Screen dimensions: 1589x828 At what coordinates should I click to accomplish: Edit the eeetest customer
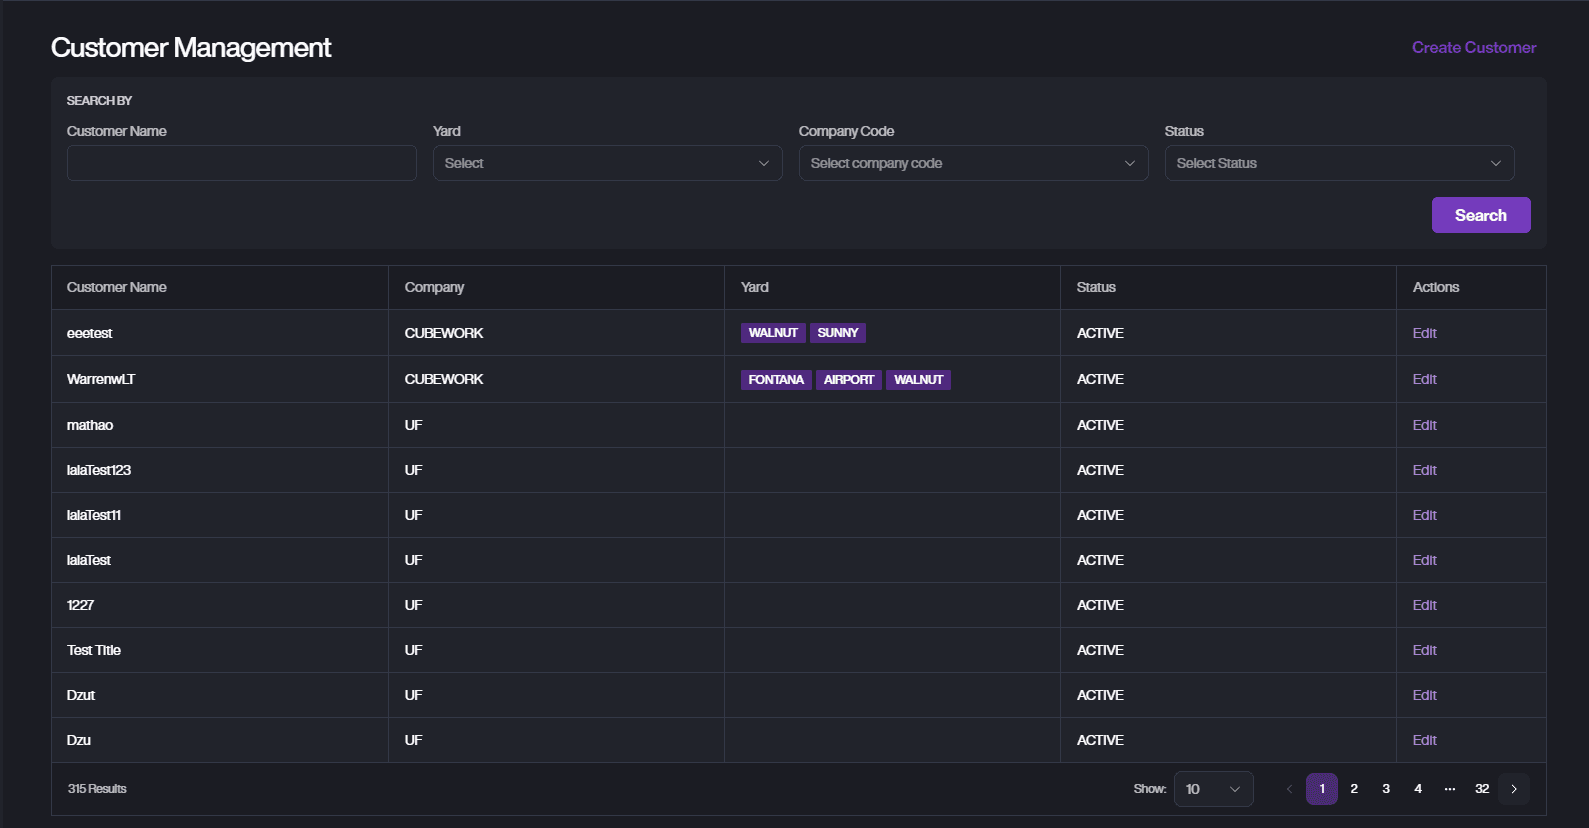tap(1424, 333)
